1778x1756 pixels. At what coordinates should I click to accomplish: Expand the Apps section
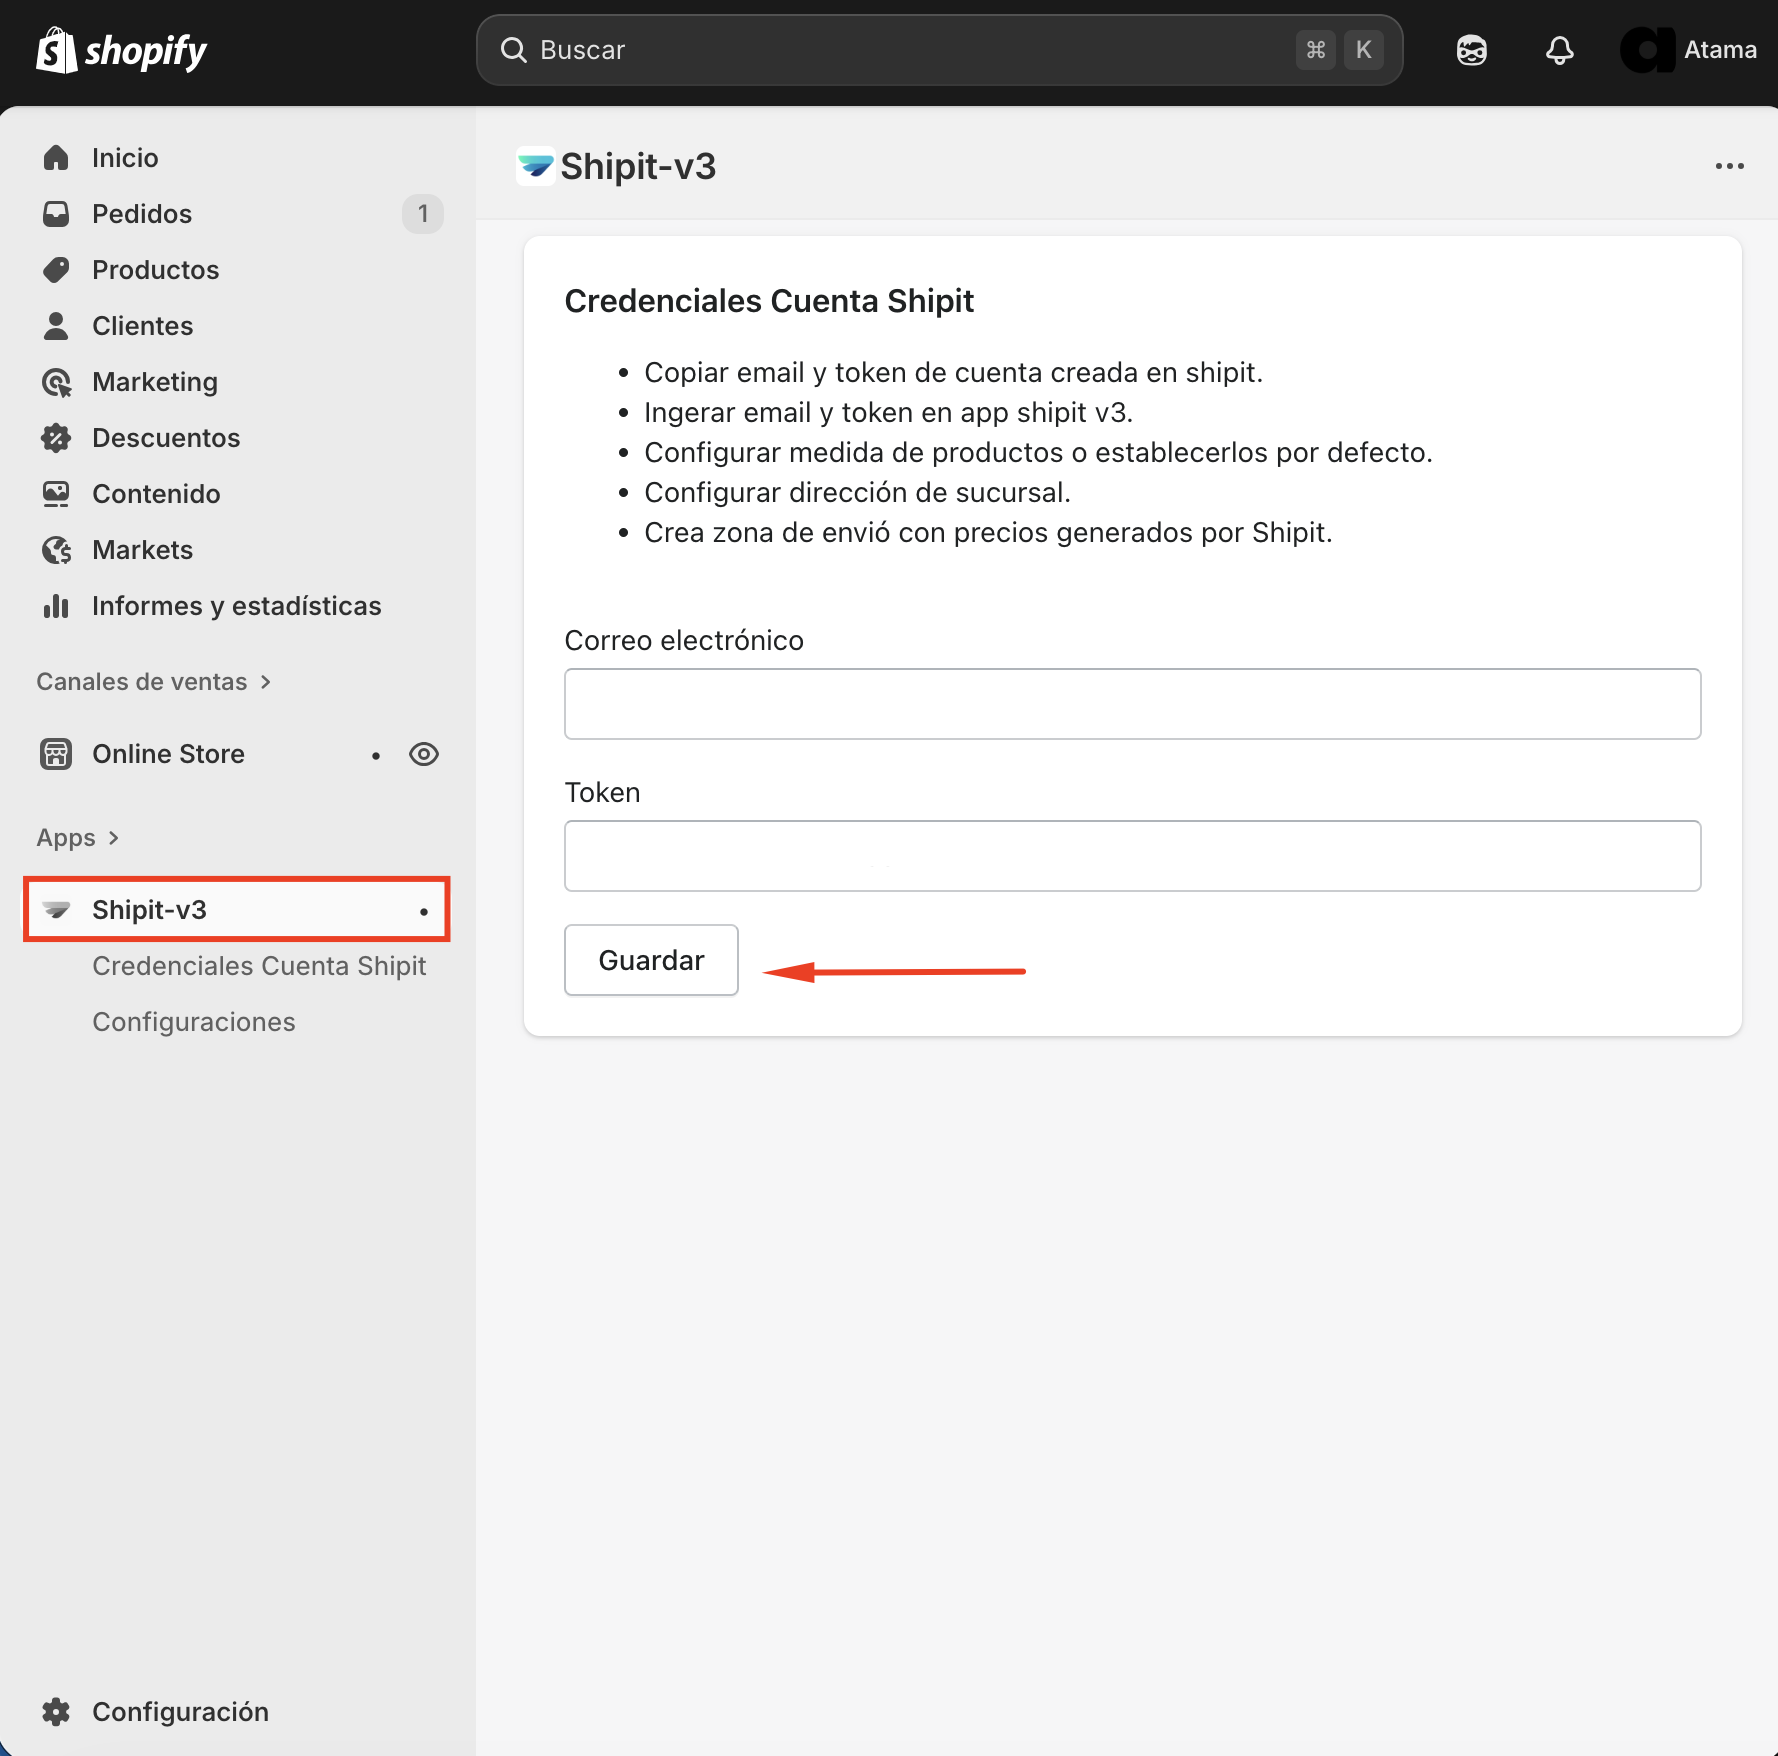click(78, 838)
